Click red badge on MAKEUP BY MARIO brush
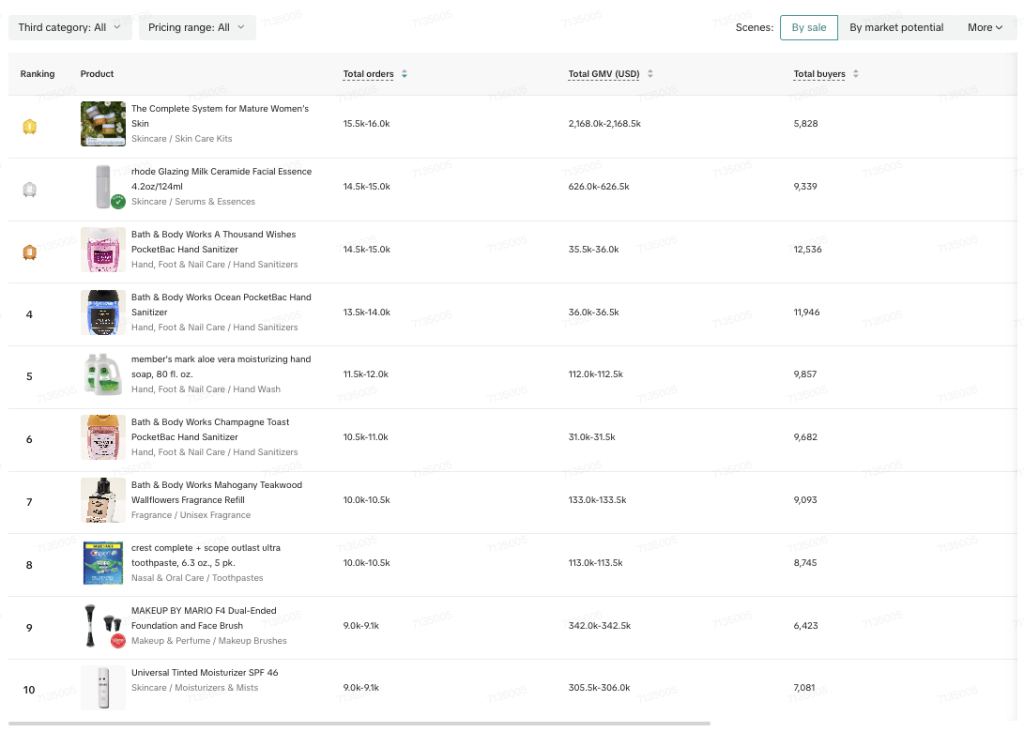This screenshot has width=1024, height=732. [x=118, y=641]
